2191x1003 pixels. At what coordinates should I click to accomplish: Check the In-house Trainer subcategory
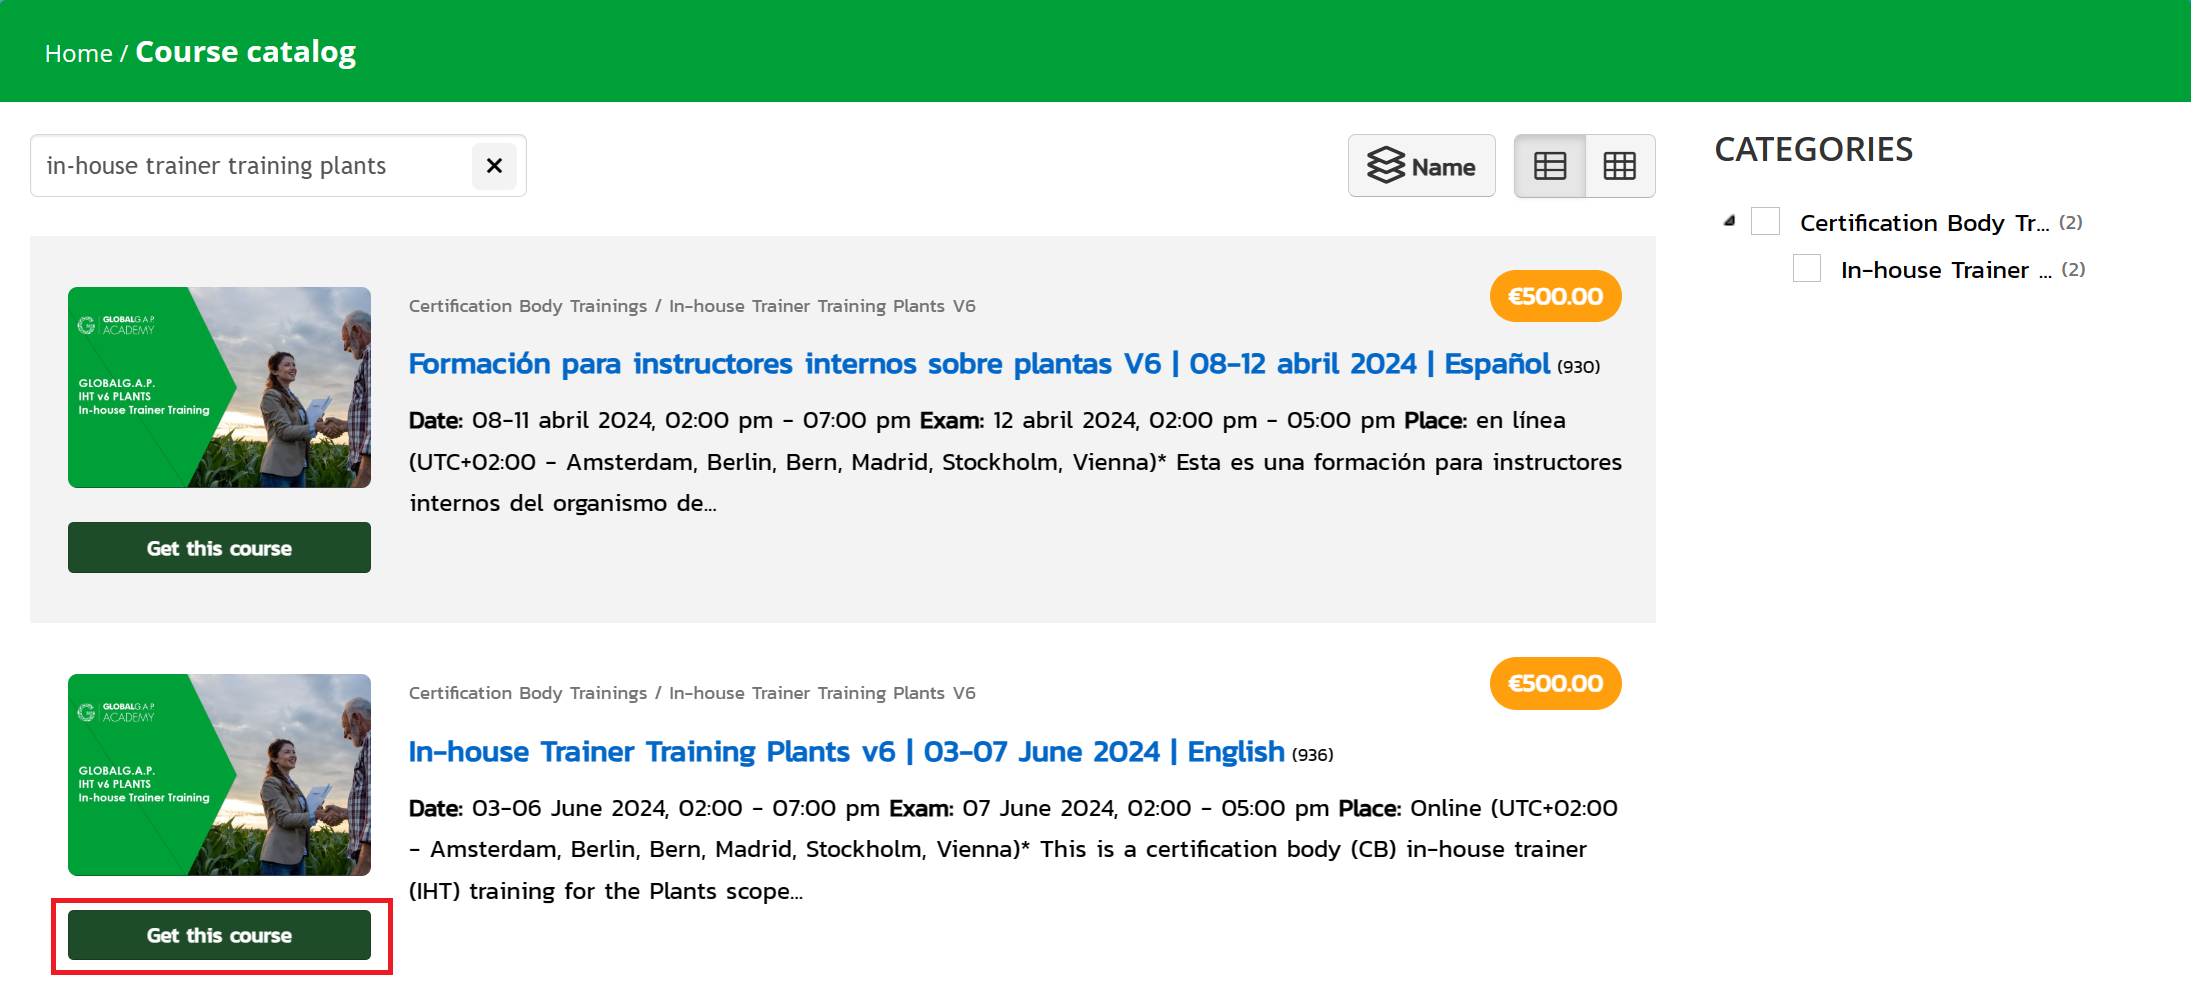(x=1806, y=269)
